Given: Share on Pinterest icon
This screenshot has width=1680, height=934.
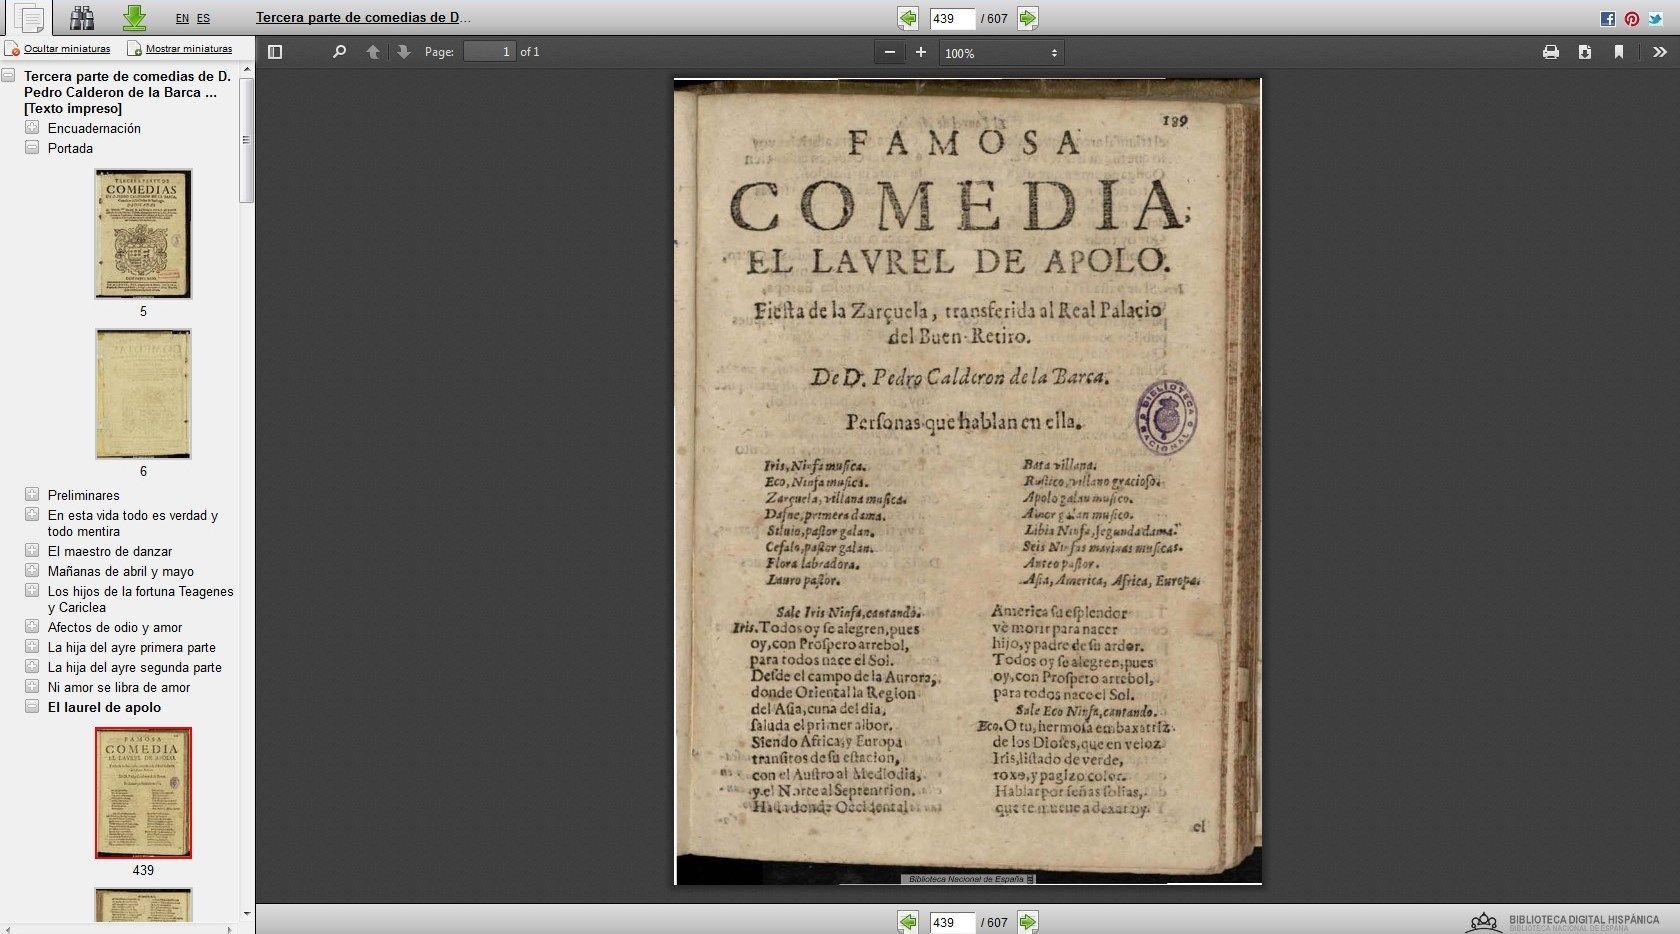Looking at the screenshot, I should 1631,19.
